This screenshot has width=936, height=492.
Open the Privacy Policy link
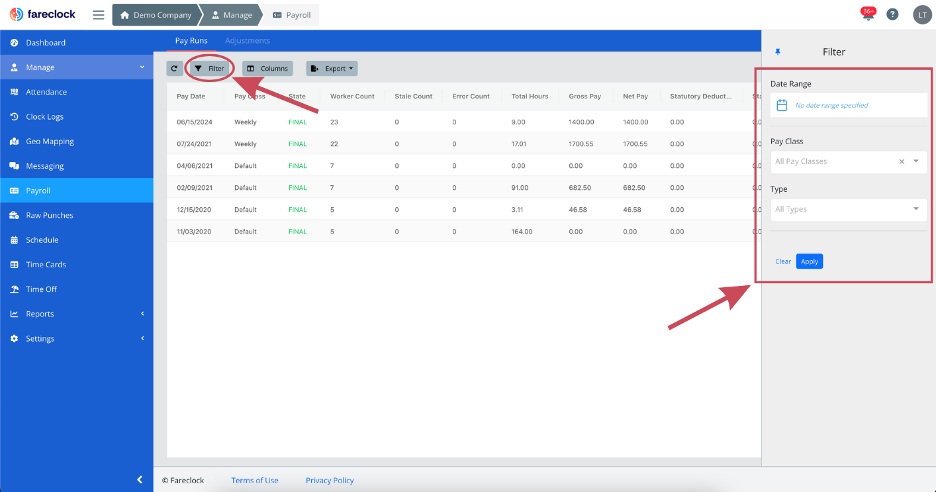(330, 480)
